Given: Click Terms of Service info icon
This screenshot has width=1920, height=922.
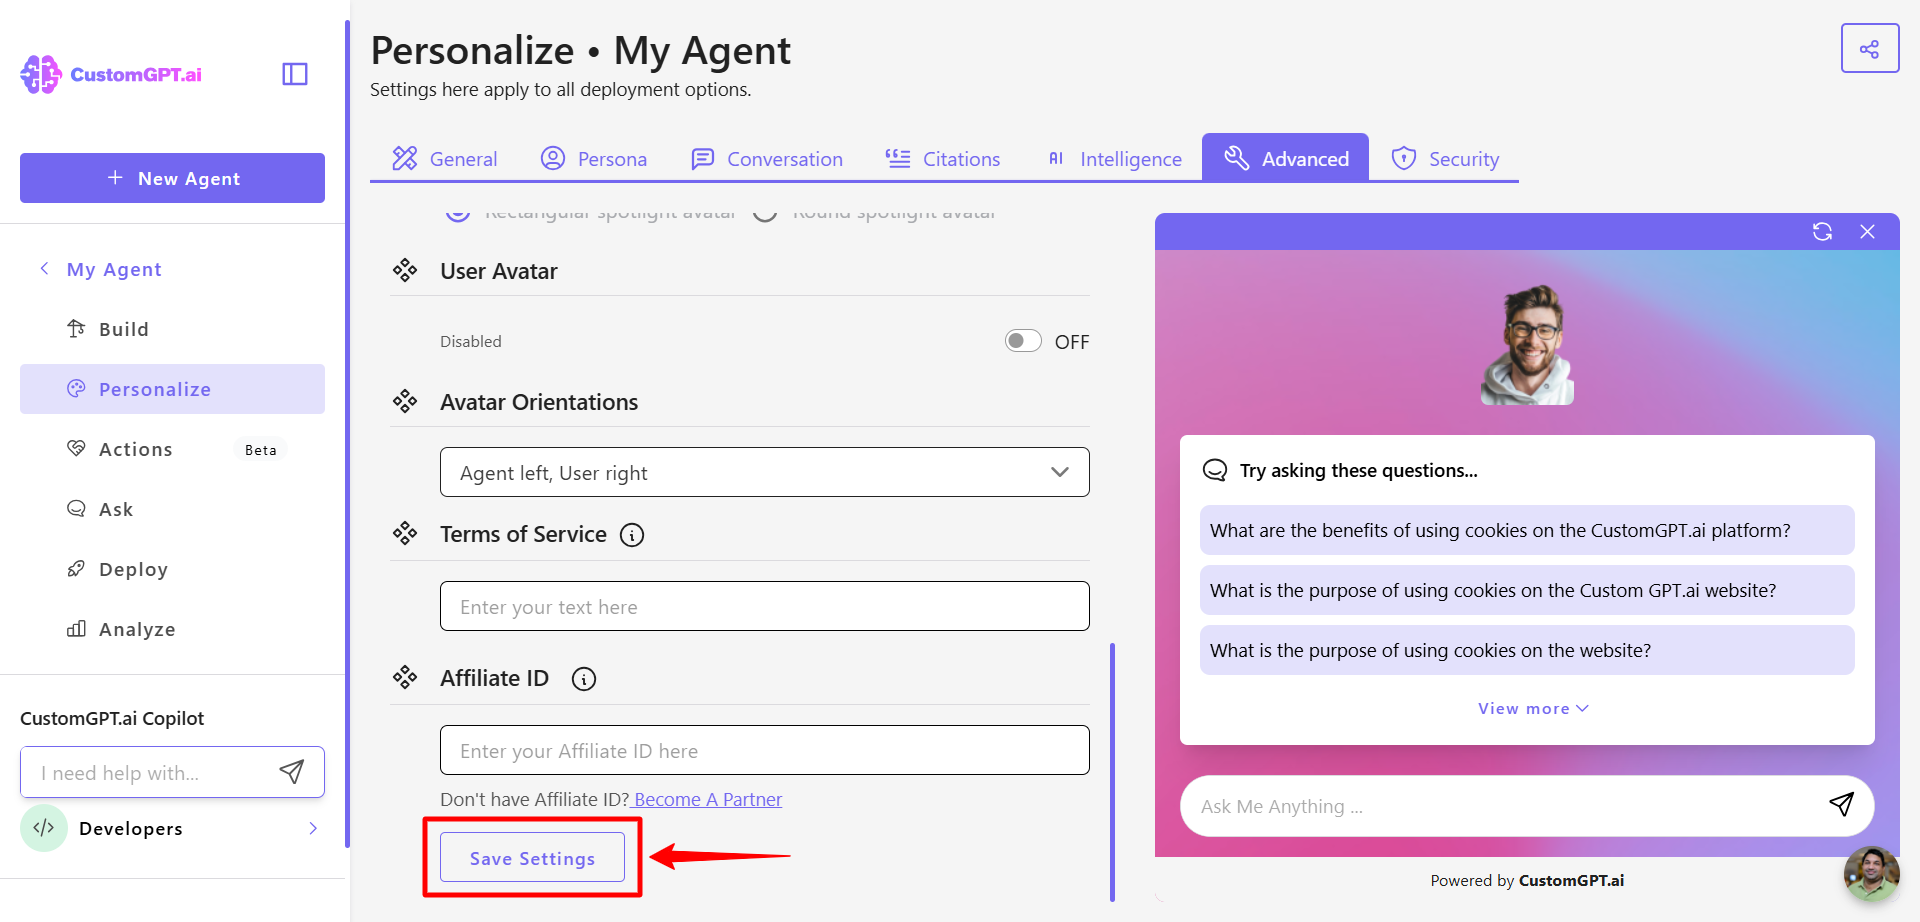Looking at the screenshot, I should (x=632, y=535).
